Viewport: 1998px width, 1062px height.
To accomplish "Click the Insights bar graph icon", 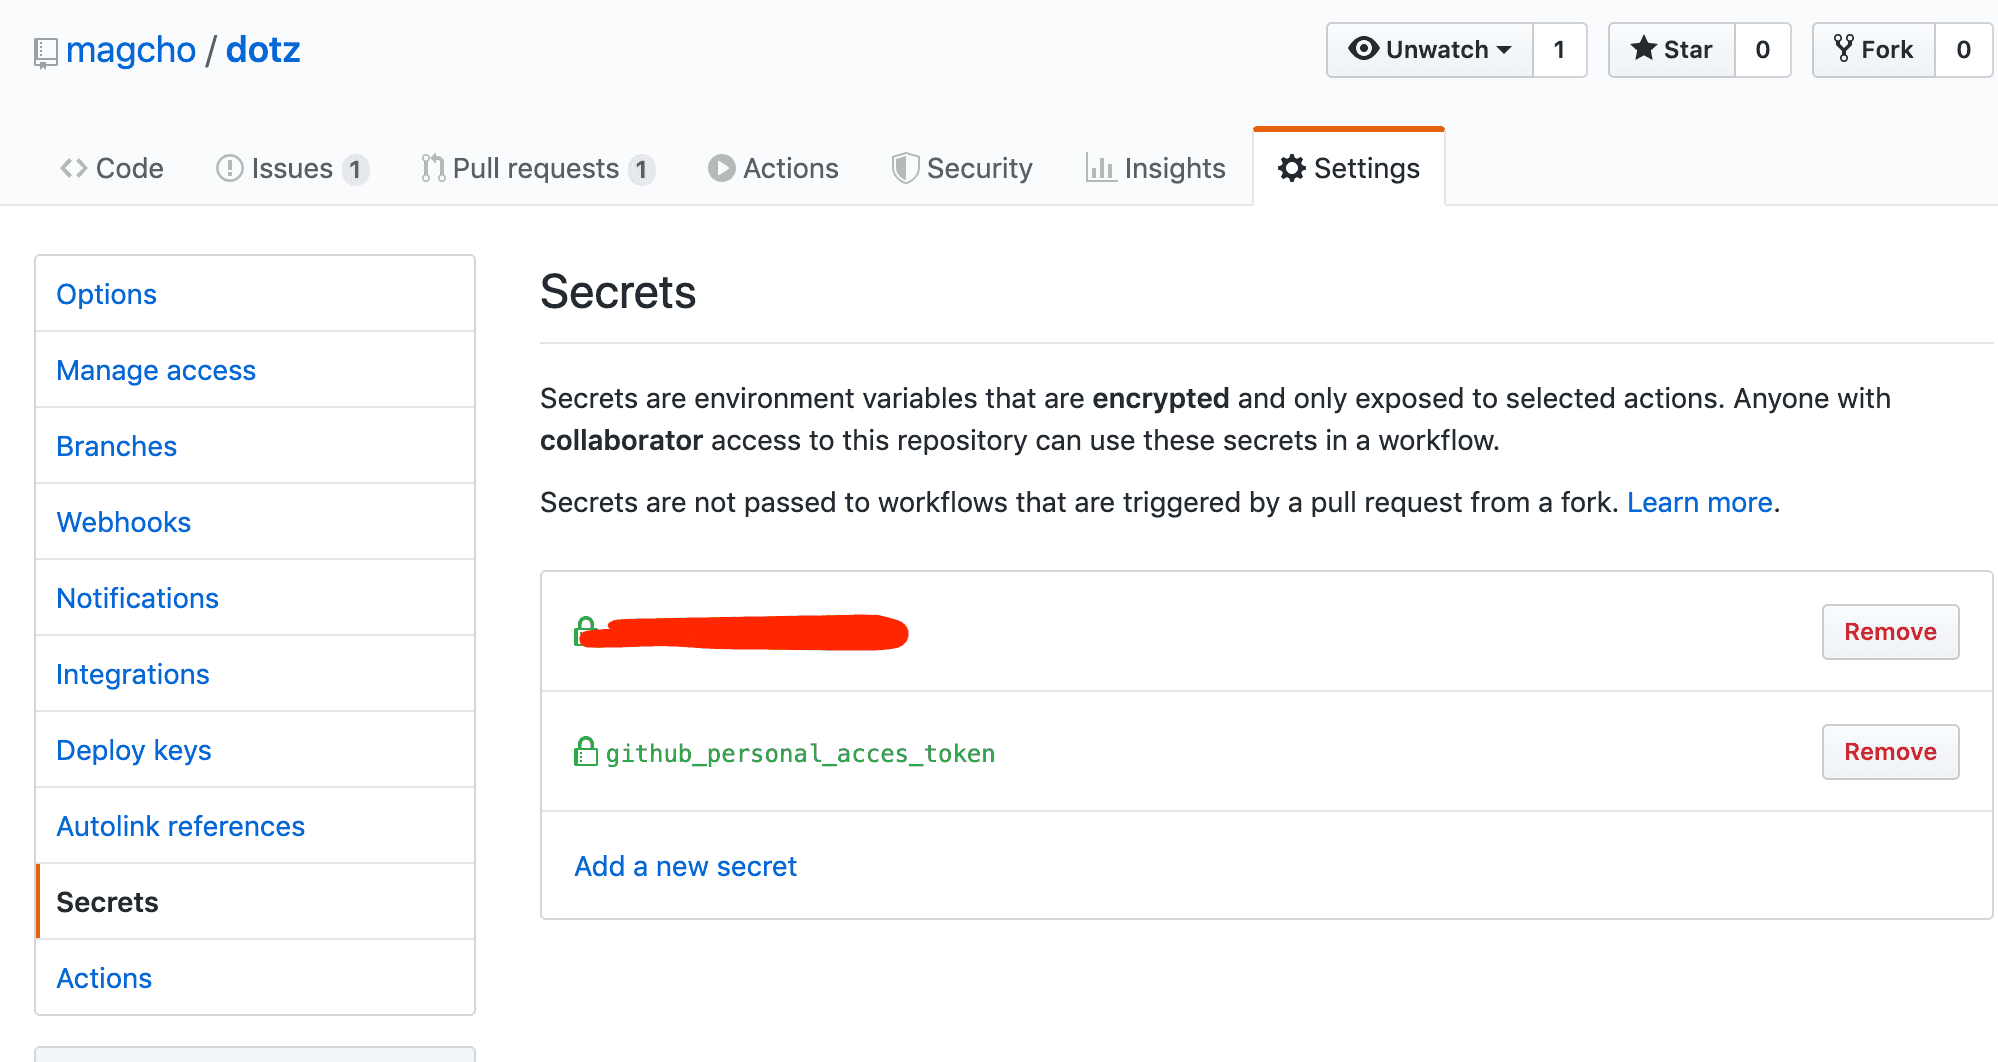I will coord(1100,168).
